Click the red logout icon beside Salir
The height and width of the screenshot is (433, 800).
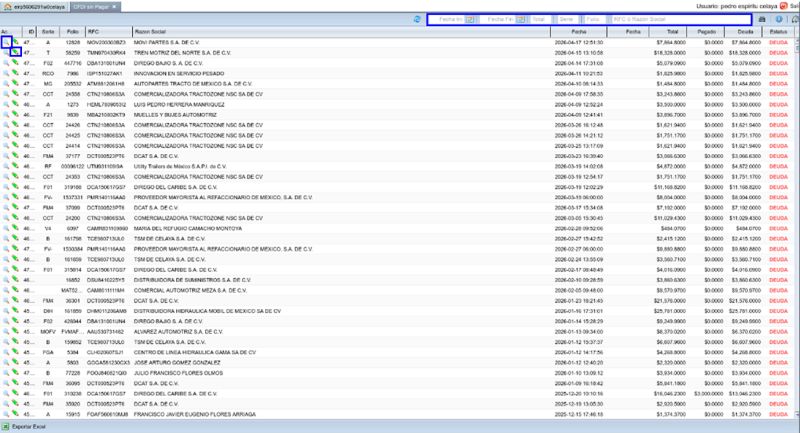783,6
